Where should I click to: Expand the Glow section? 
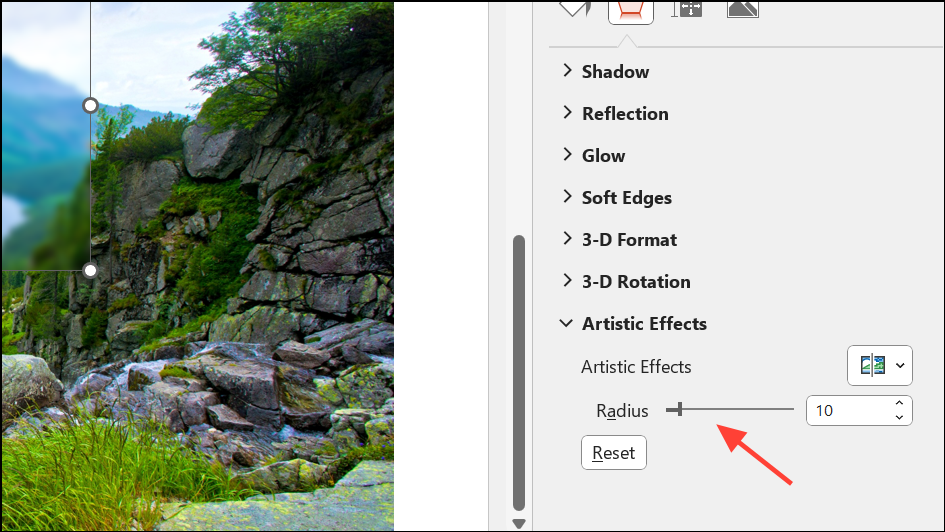click(x=594, y=155)
